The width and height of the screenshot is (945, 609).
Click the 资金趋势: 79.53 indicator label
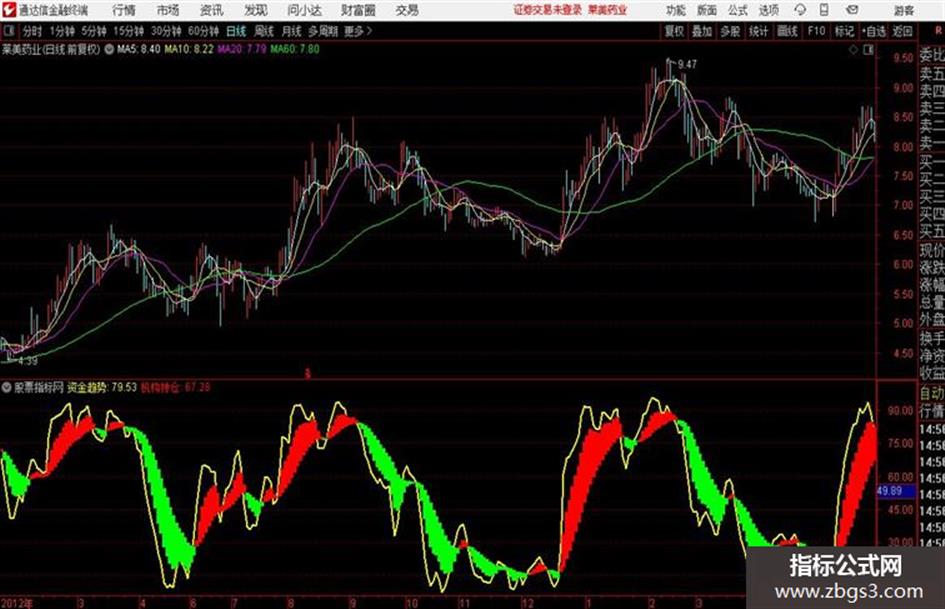tap(102, 387)
